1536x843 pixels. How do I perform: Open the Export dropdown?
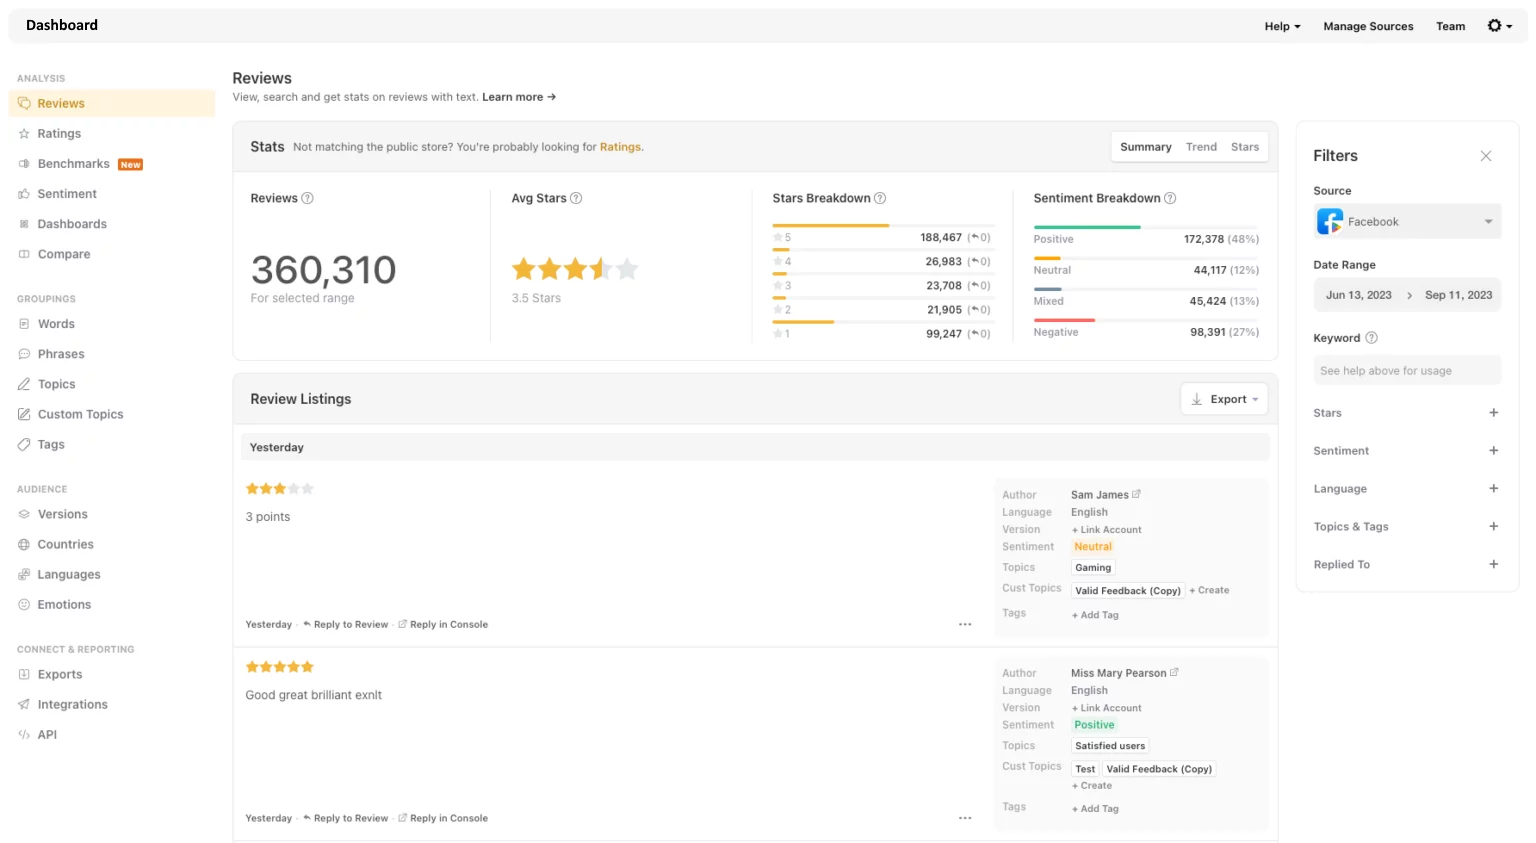click(x=1224, y=399)
